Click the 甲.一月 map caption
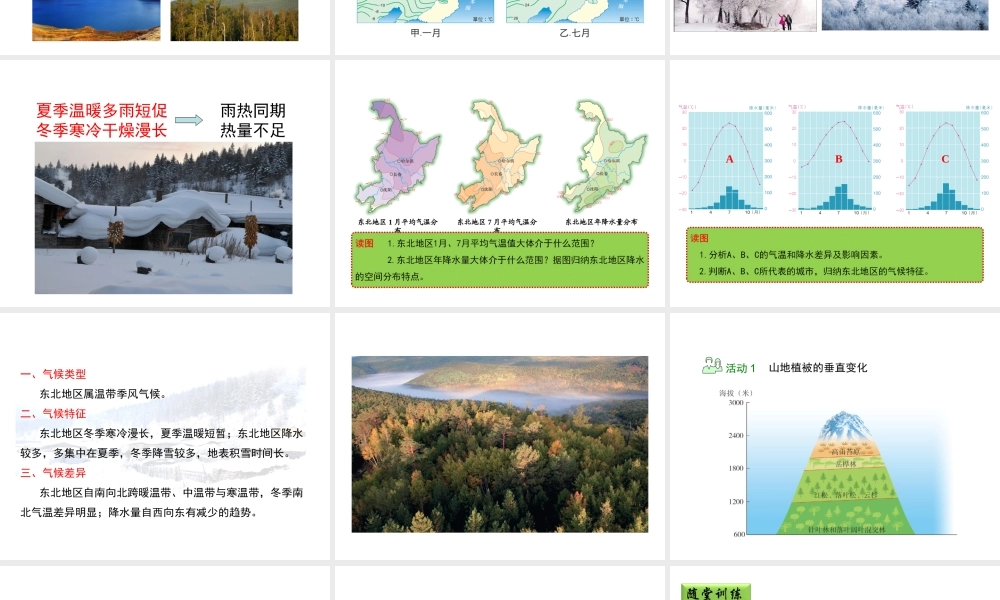 (x=425, y=33)
